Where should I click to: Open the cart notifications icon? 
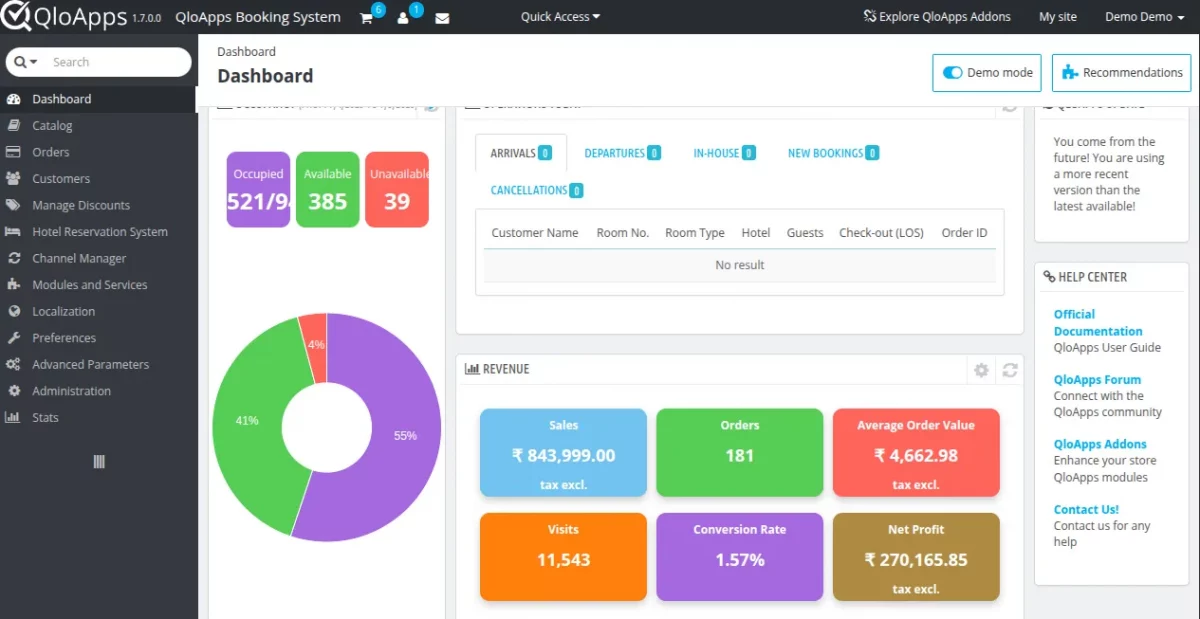(x=368, y=17)
